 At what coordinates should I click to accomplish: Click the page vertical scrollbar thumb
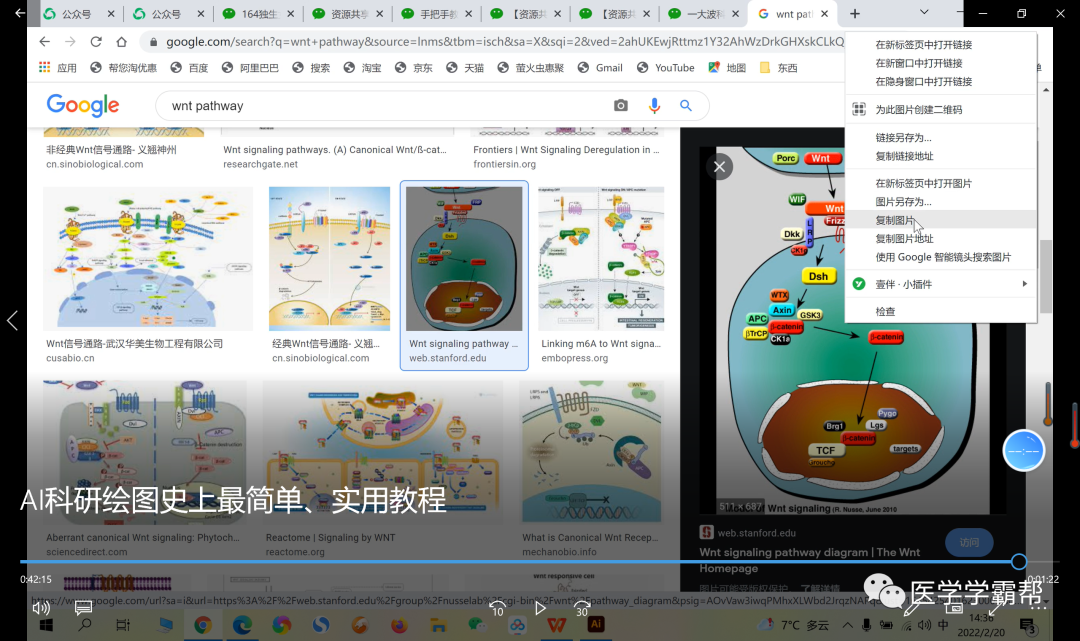point(1046,275)
